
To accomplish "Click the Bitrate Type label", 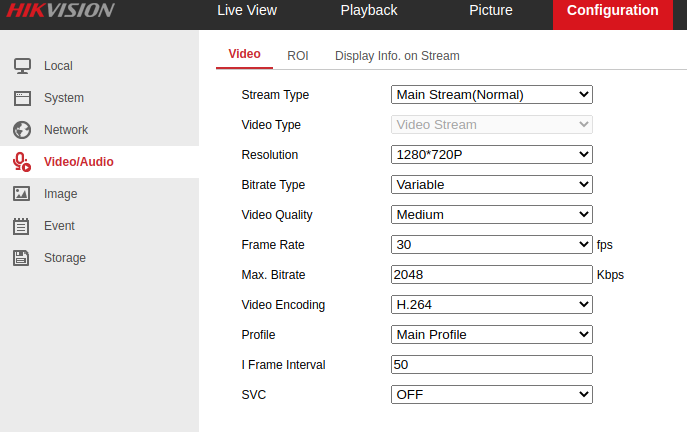I will coord(273,185).
